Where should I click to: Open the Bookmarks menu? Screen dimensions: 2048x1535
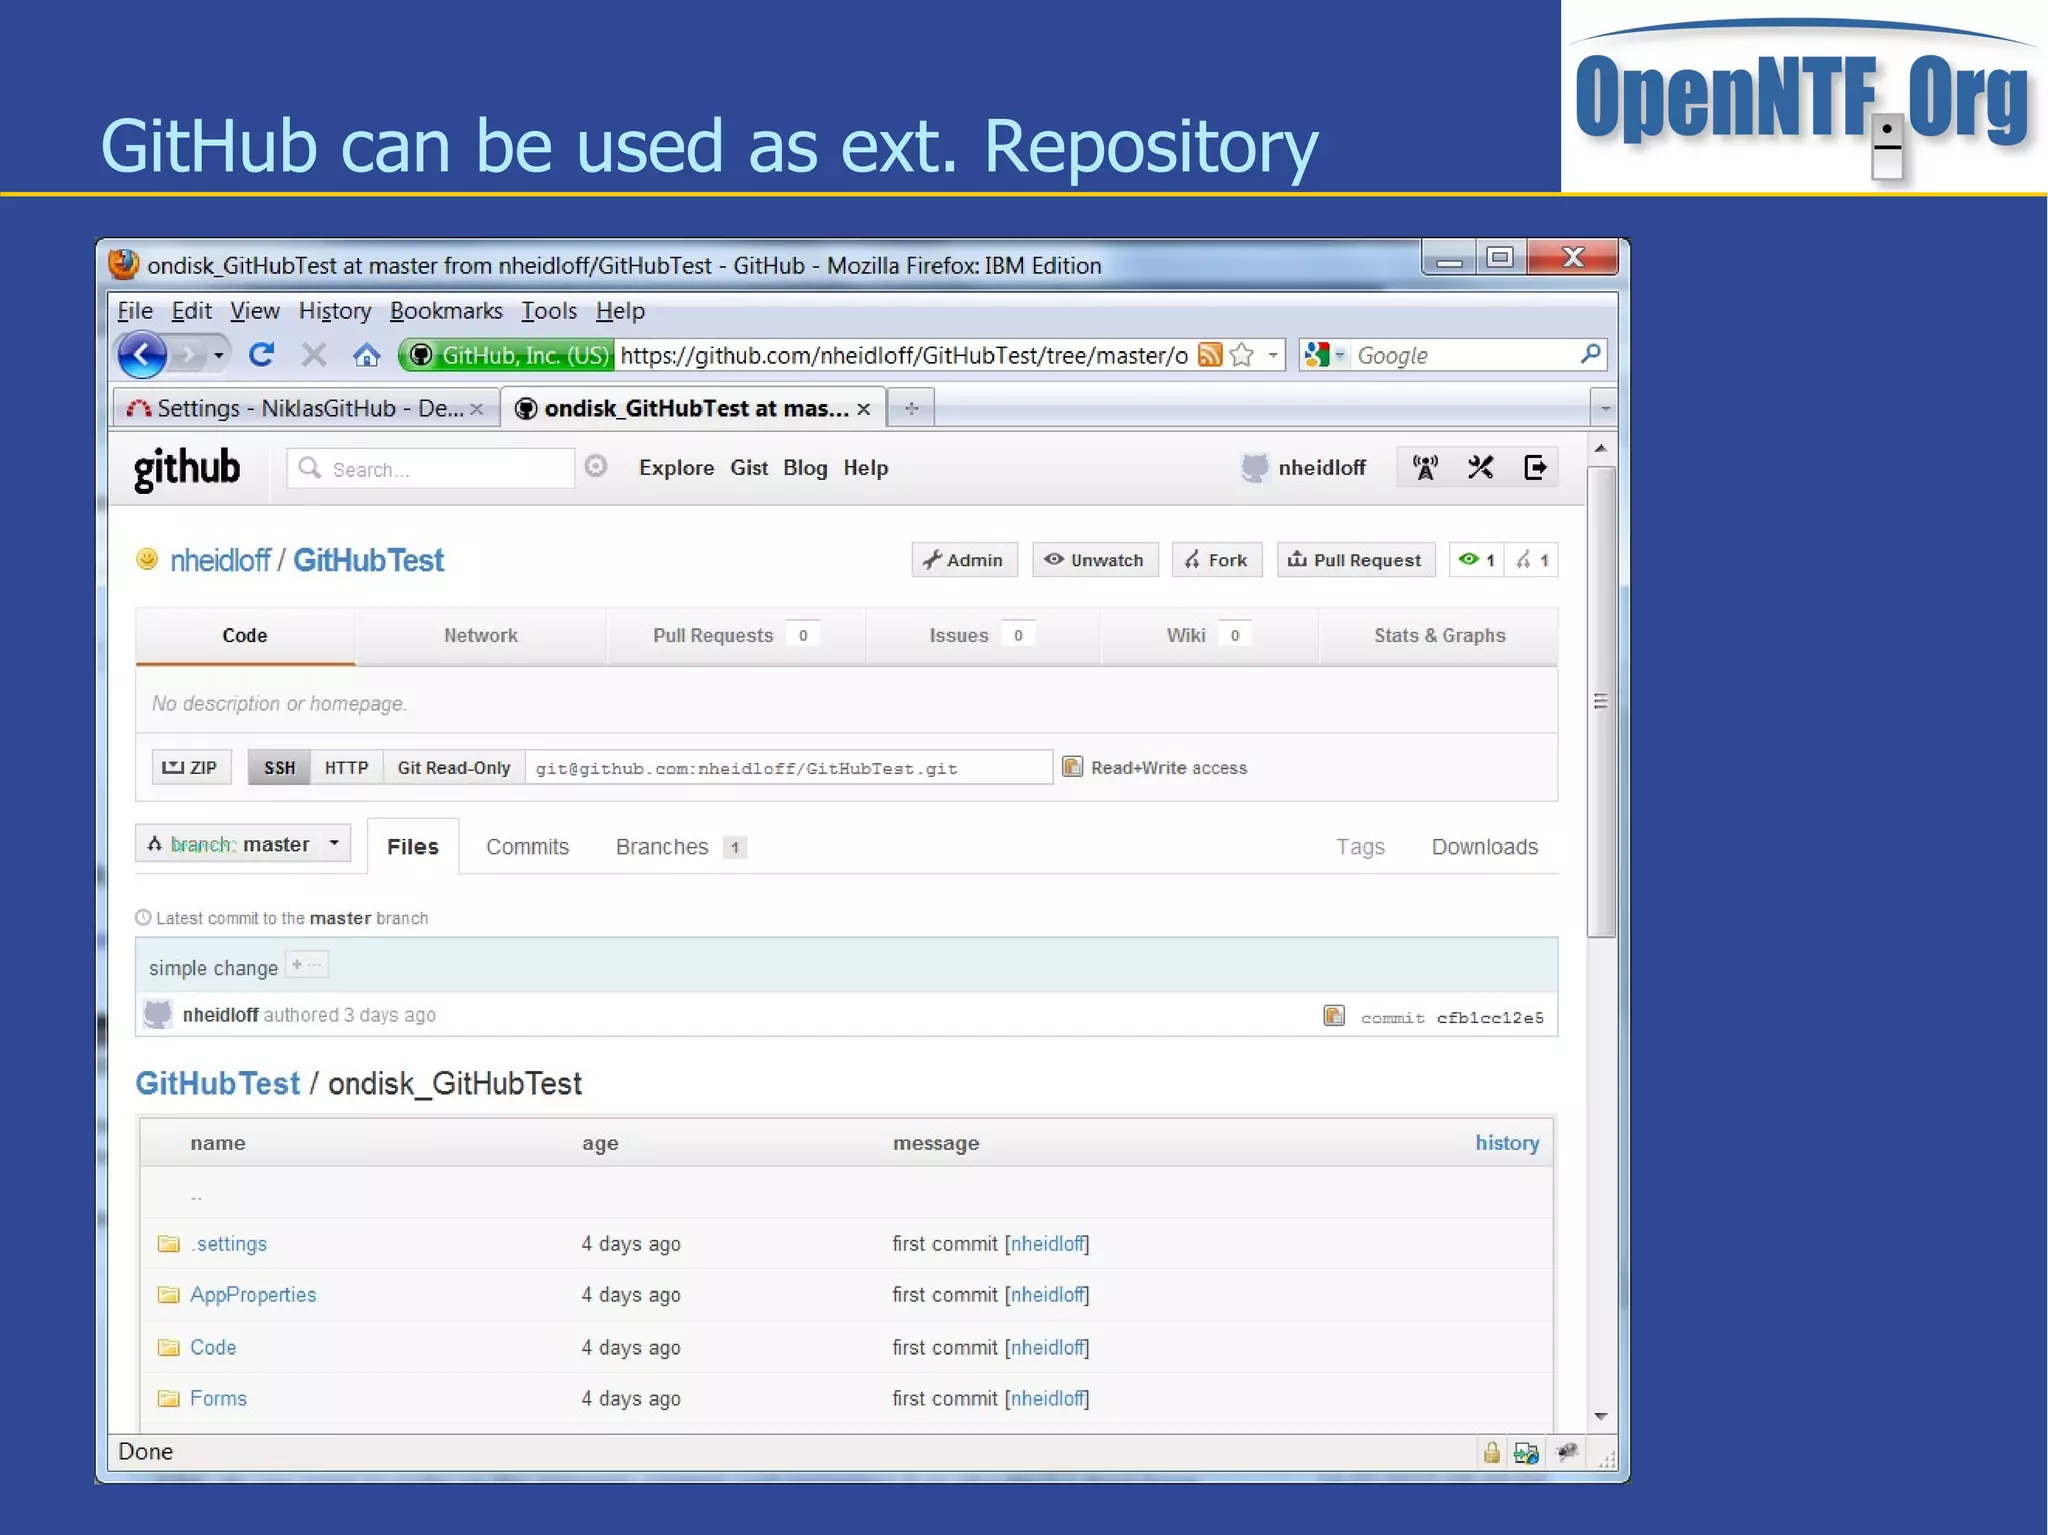tap(446, 311)
